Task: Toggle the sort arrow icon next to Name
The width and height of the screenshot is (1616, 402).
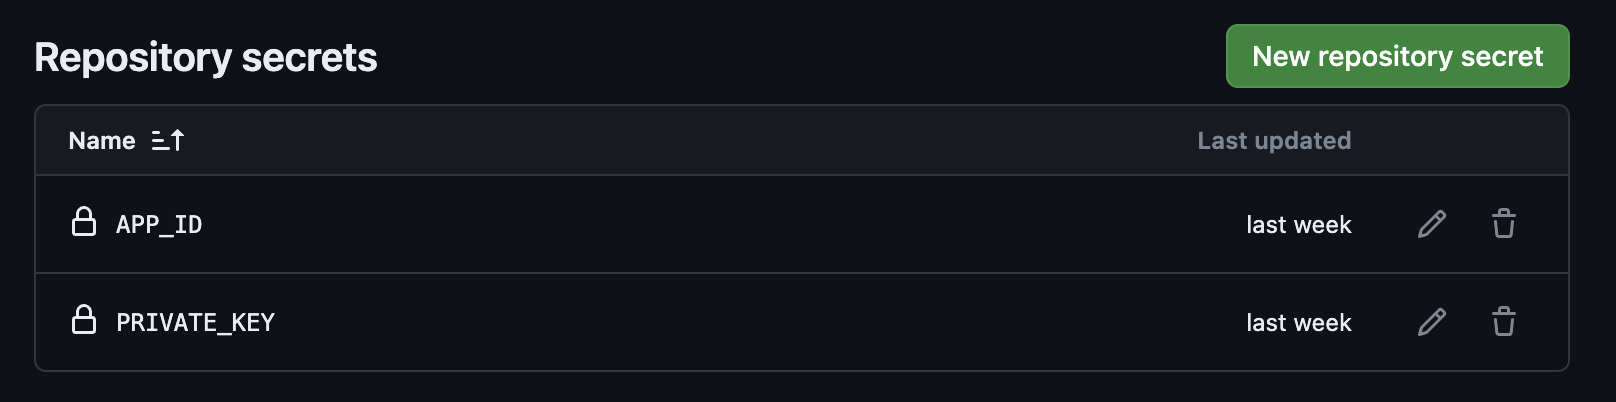Action: (x=168, y=141)
